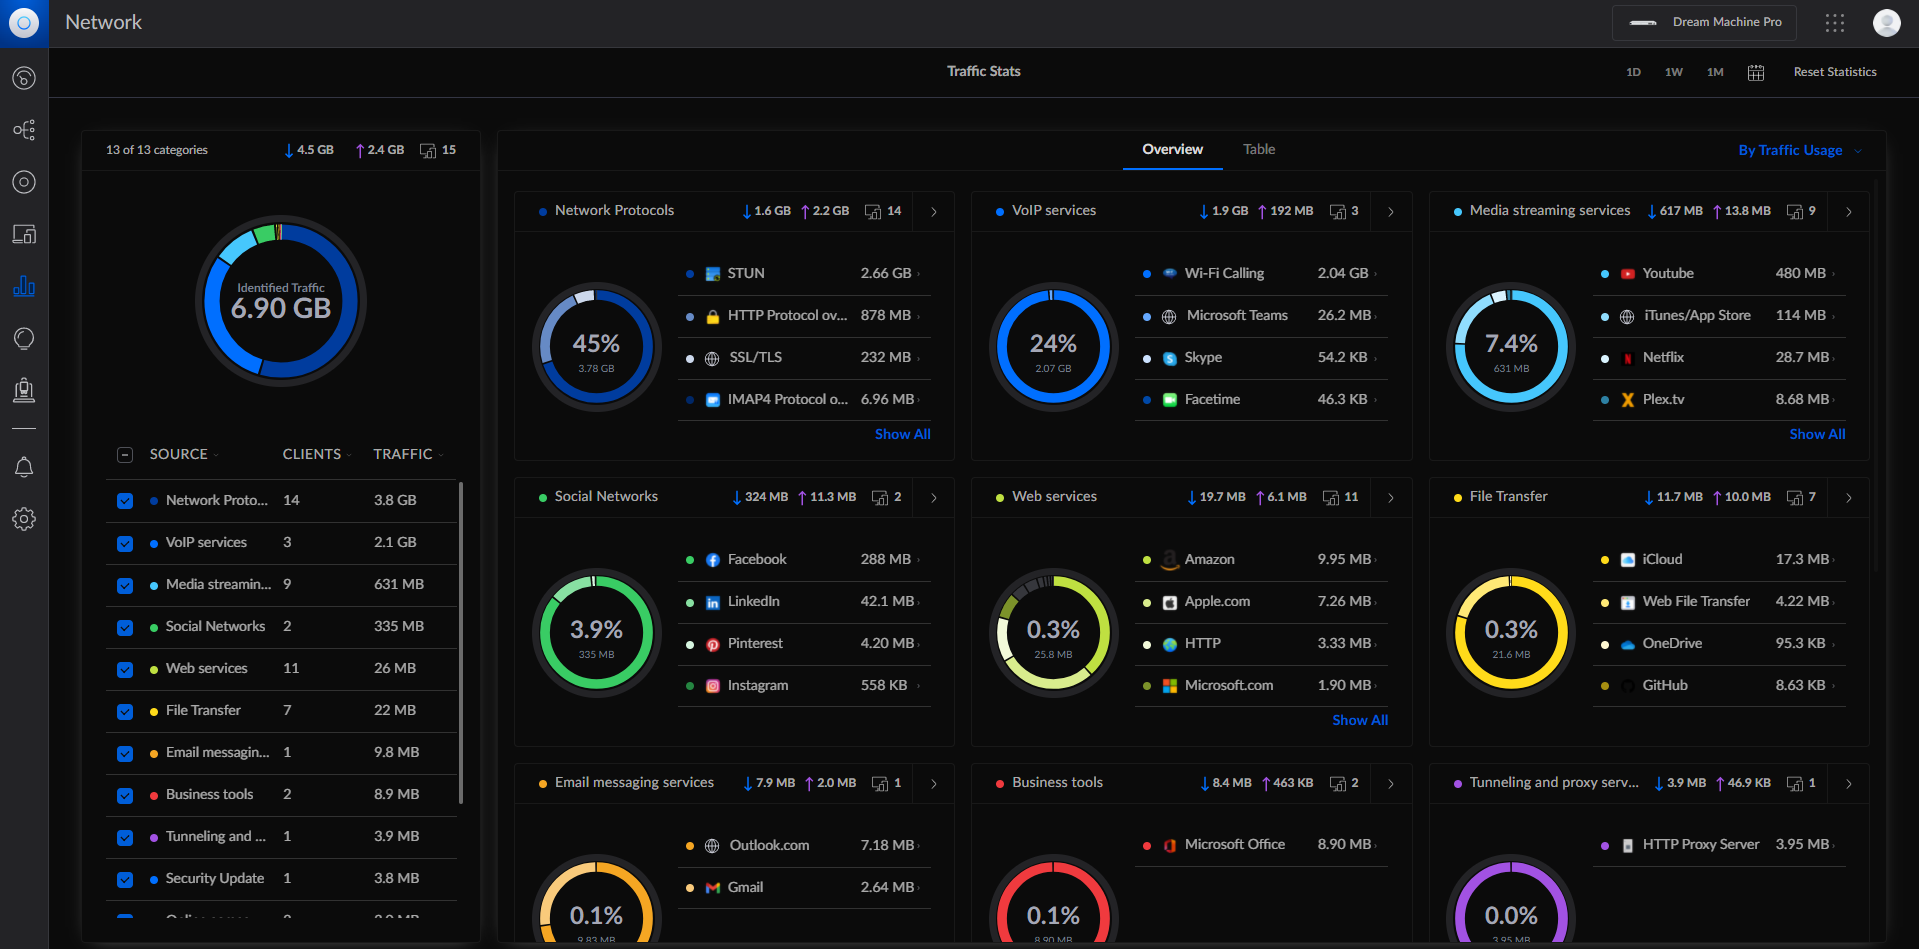Screen dimensions: 1919x949
Task: Uncheck the Business tools category checkbox
Action: (125, 795)
